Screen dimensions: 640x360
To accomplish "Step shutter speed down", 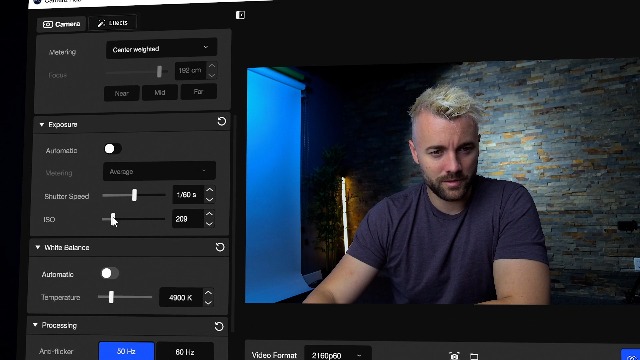I will coord(209,199).
